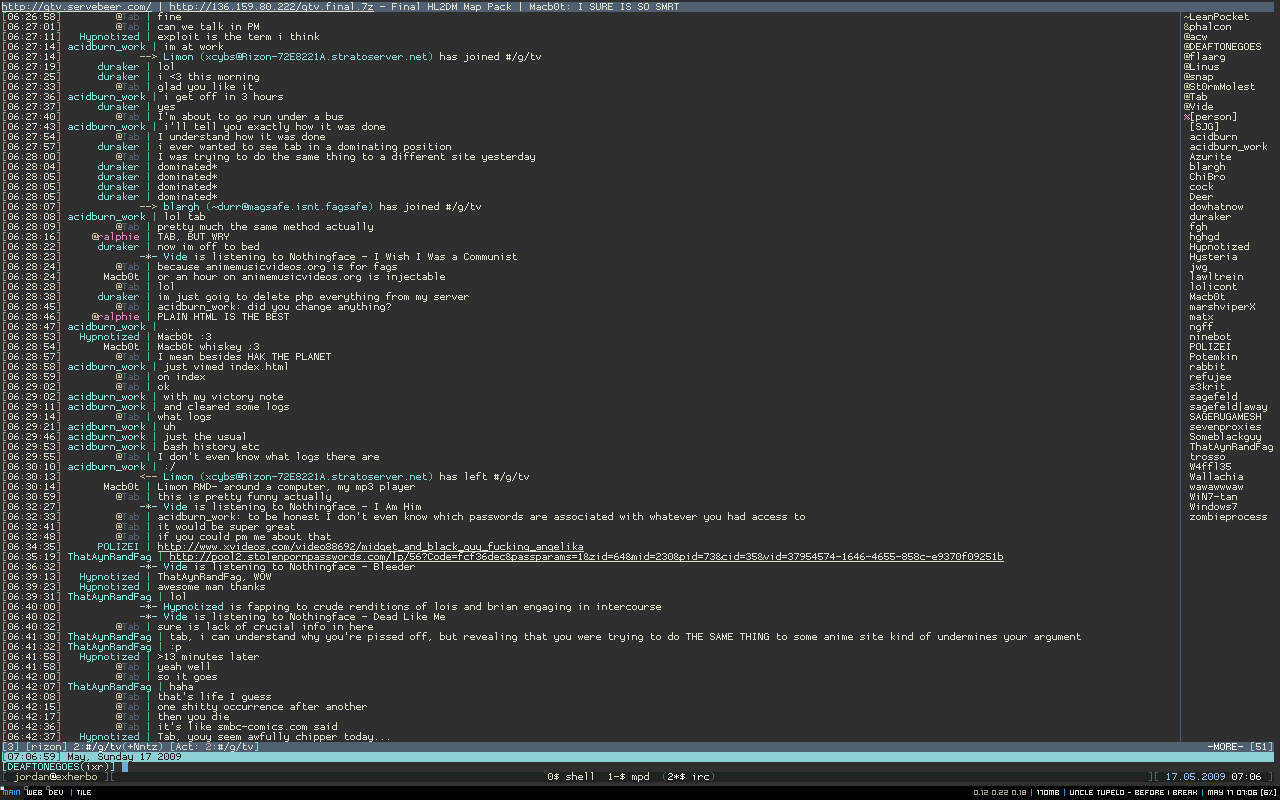
Task: Click the '17.05.2009 07:06' screen clock
Action: pyautogui.click(x=1213, y=776)
